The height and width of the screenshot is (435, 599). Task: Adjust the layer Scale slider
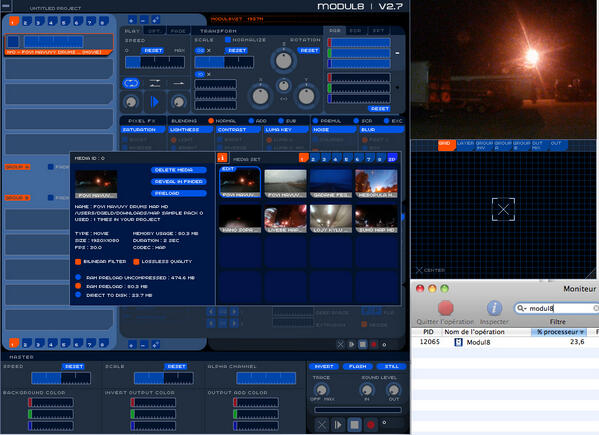[x=224, y=62]
